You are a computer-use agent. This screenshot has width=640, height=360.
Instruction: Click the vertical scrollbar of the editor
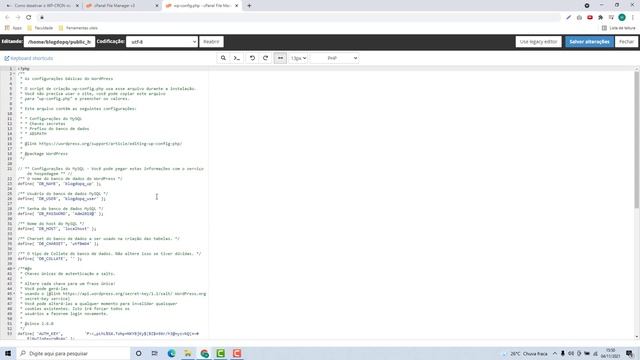coord(637,139)
